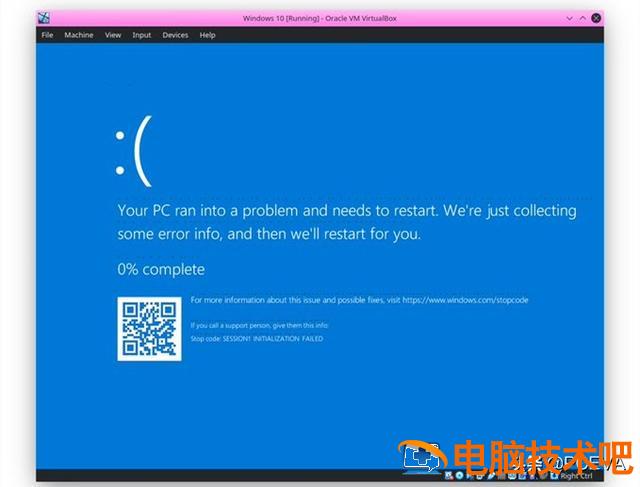640x487 pixels.
Task: Click the 'If you call a support person' line
Action: pyautogui.click(x=259, y=325)
